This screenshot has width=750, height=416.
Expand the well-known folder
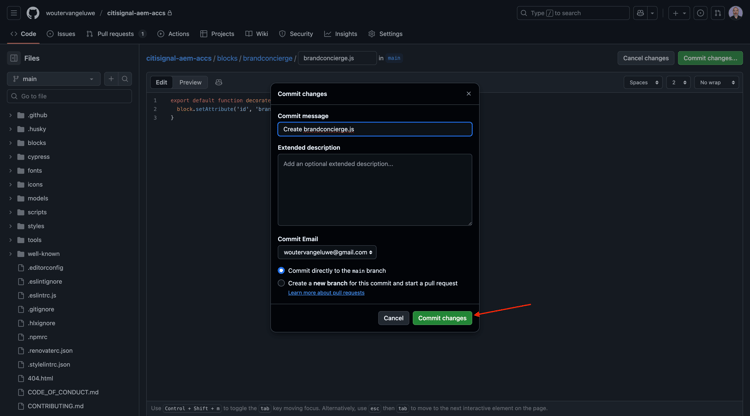pyautogui.click(x=11, y=254)
